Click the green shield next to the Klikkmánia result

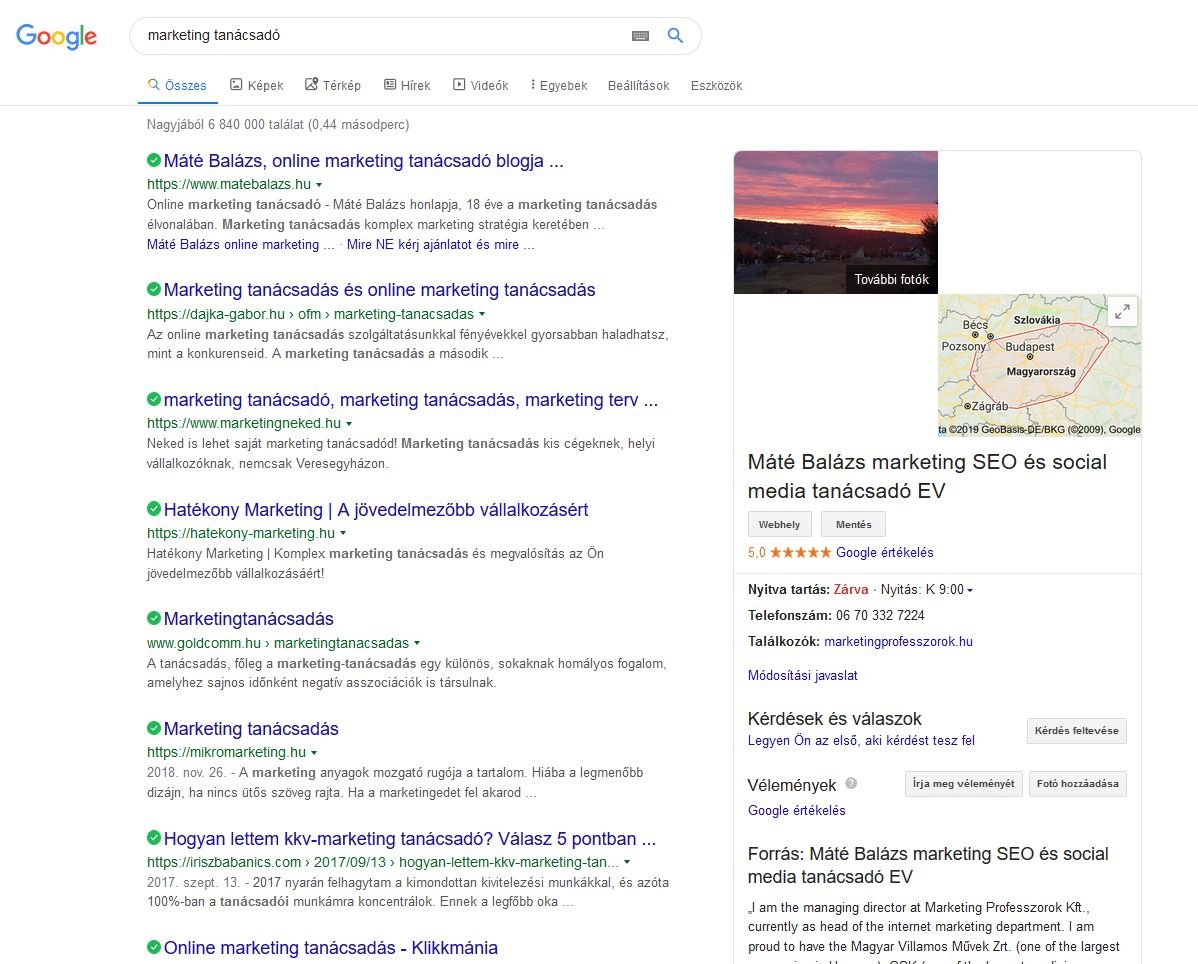pyautogui.click(x=154, y=948)
